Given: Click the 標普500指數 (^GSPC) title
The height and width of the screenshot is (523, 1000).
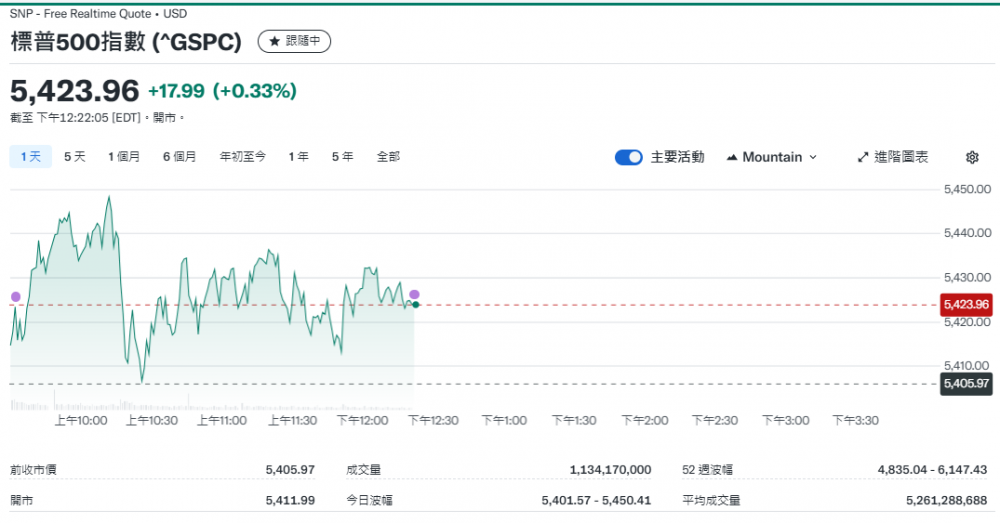Looking at the screenshot, I should pyautogui.click(x=126, y=41).
